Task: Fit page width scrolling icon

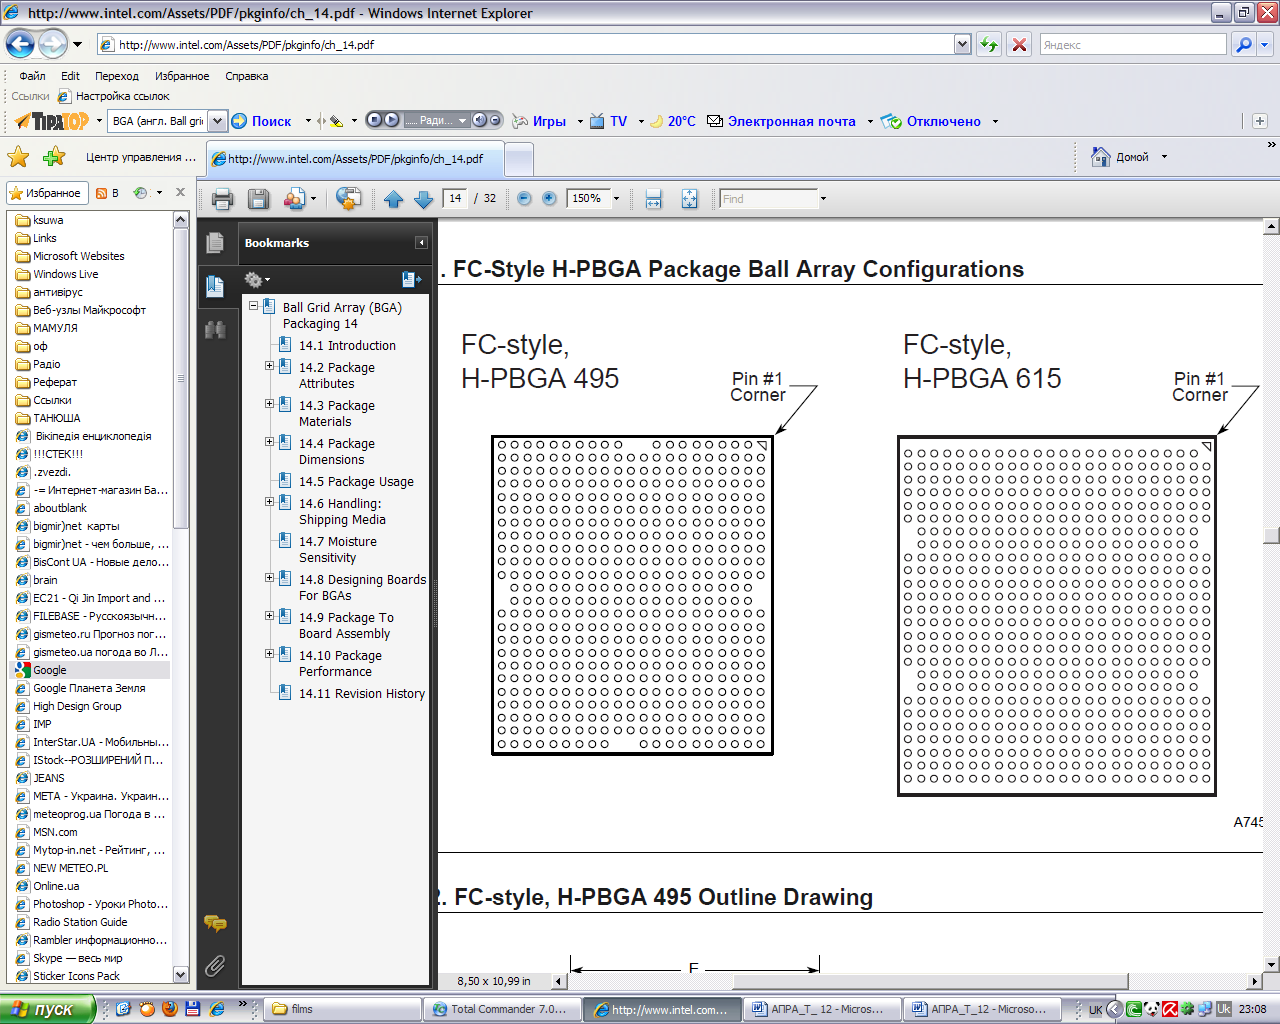Action: 653,199
